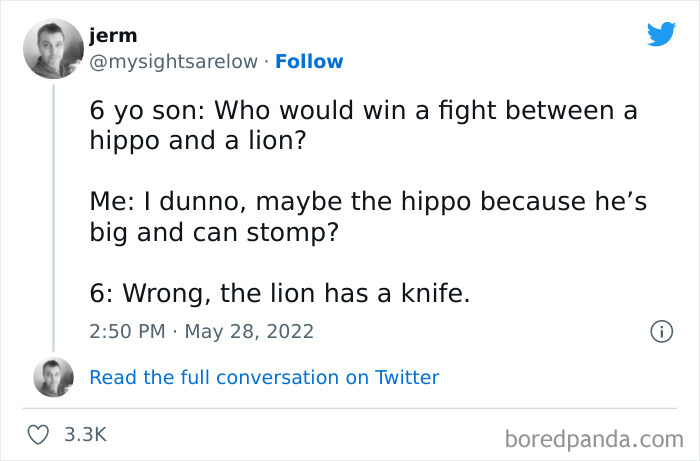The image size is (700, 461).
Task: Click the word "Twitter" in conversation link
Action: coord(406,377)
